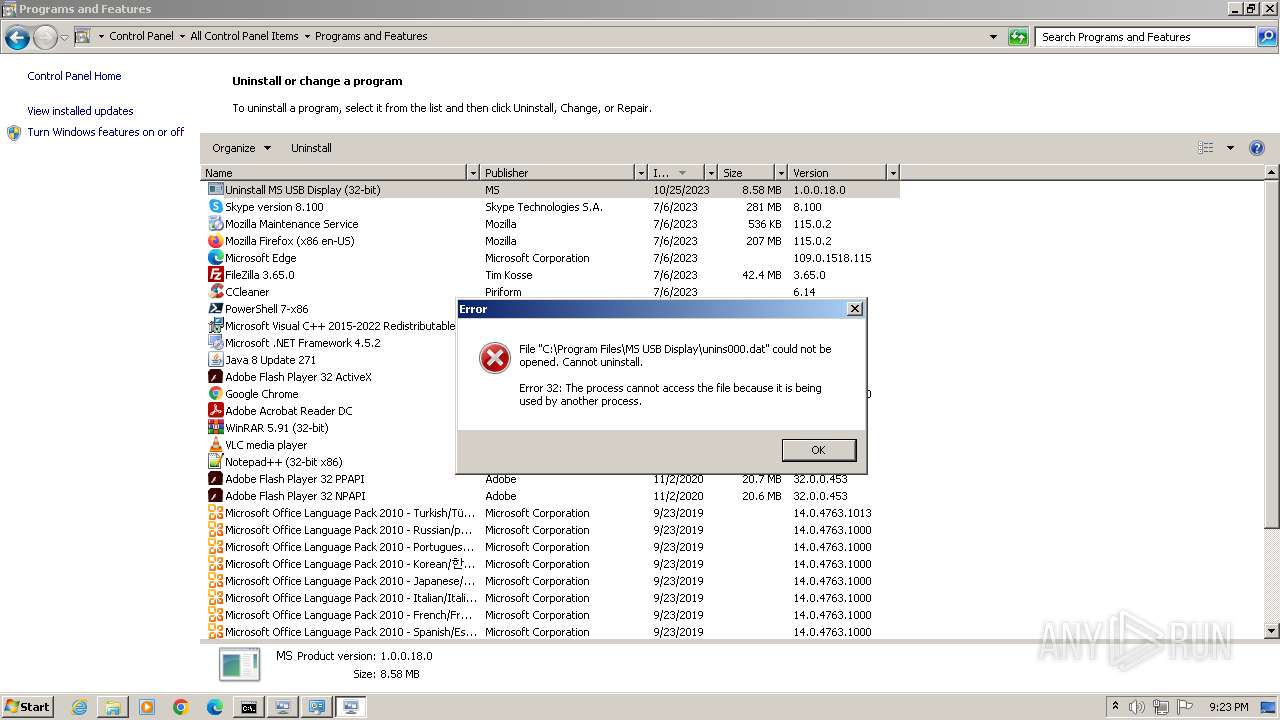The image size is (1280, 720).
Task: Click the search magnifier icon
Action: (1266, 37)
